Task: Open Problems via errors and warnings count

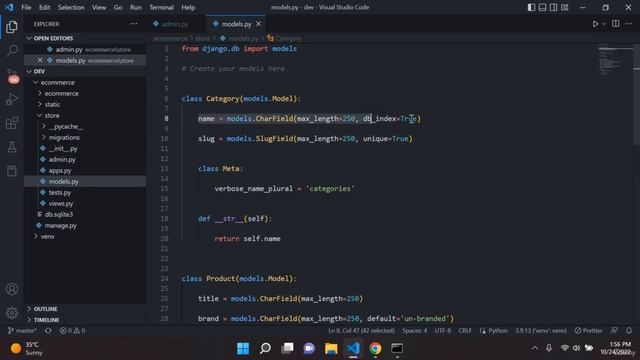Action: (73, 331)
